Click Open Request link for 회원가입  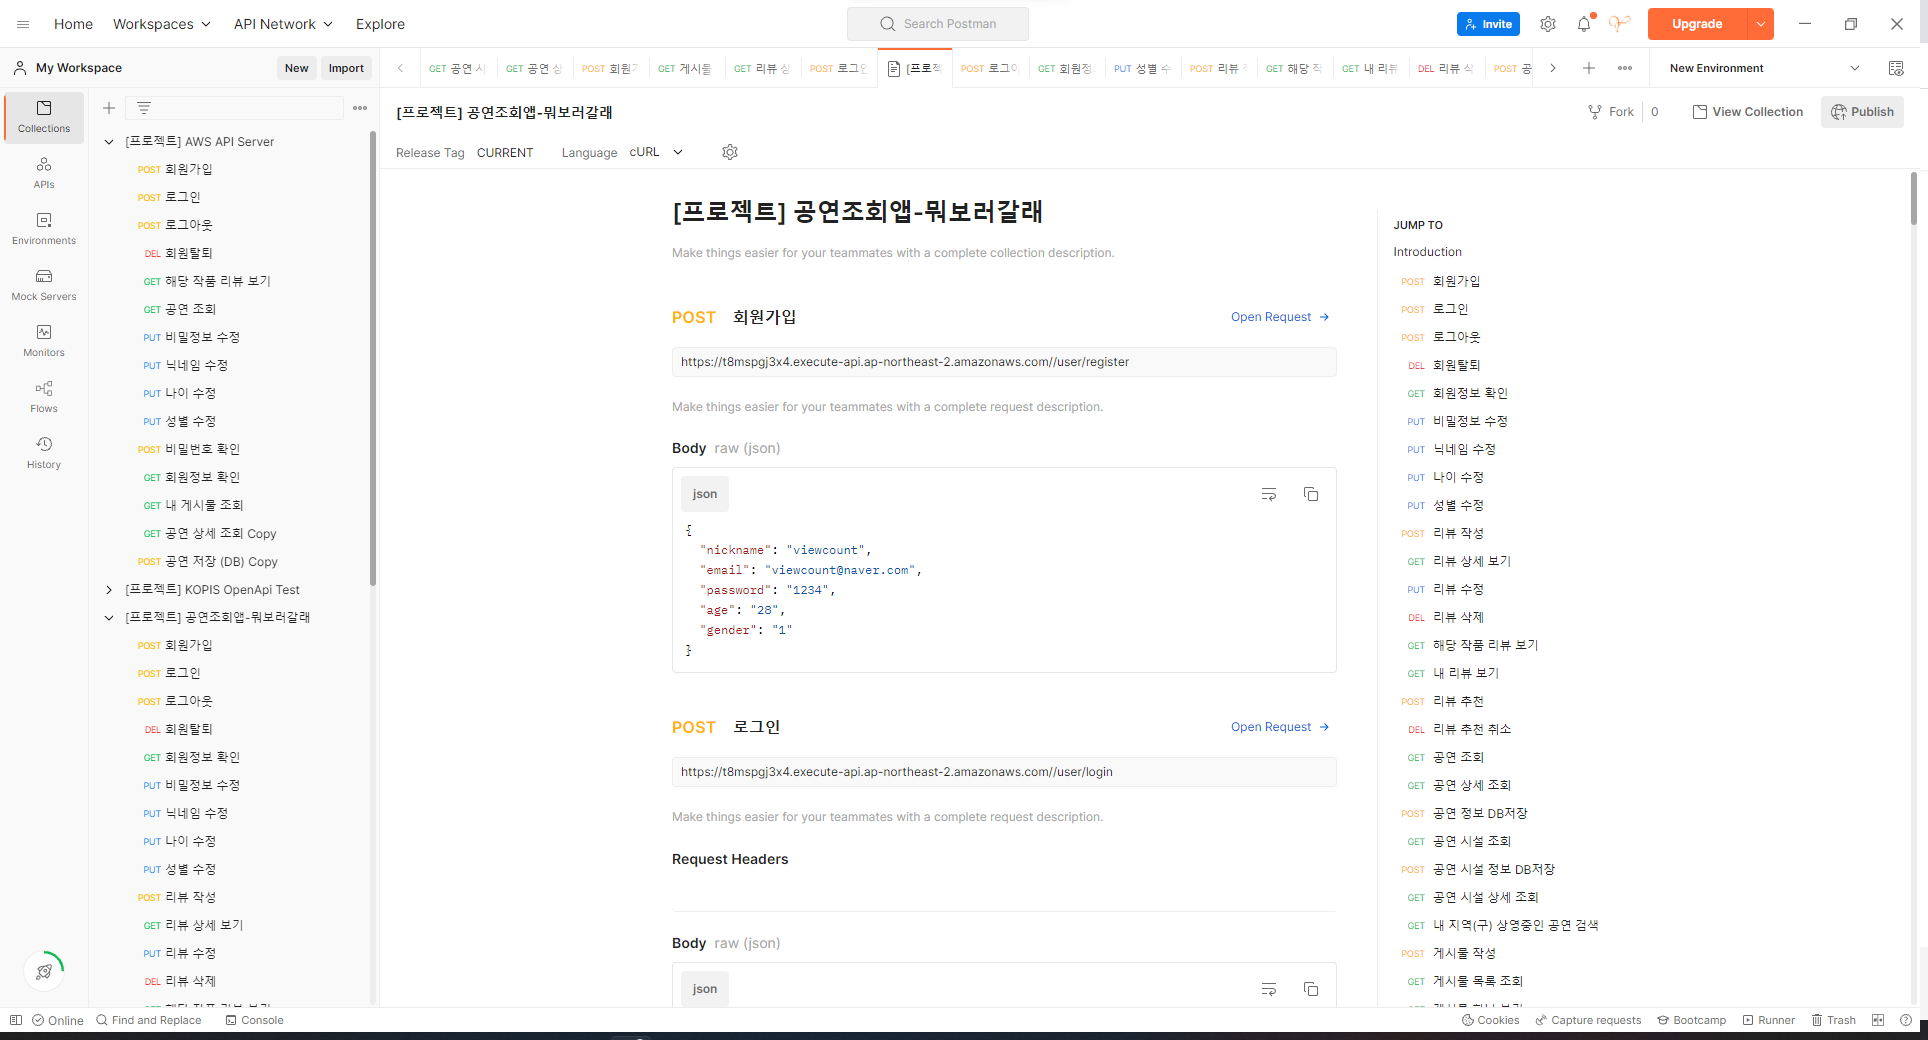click(x=1280, y=317)
